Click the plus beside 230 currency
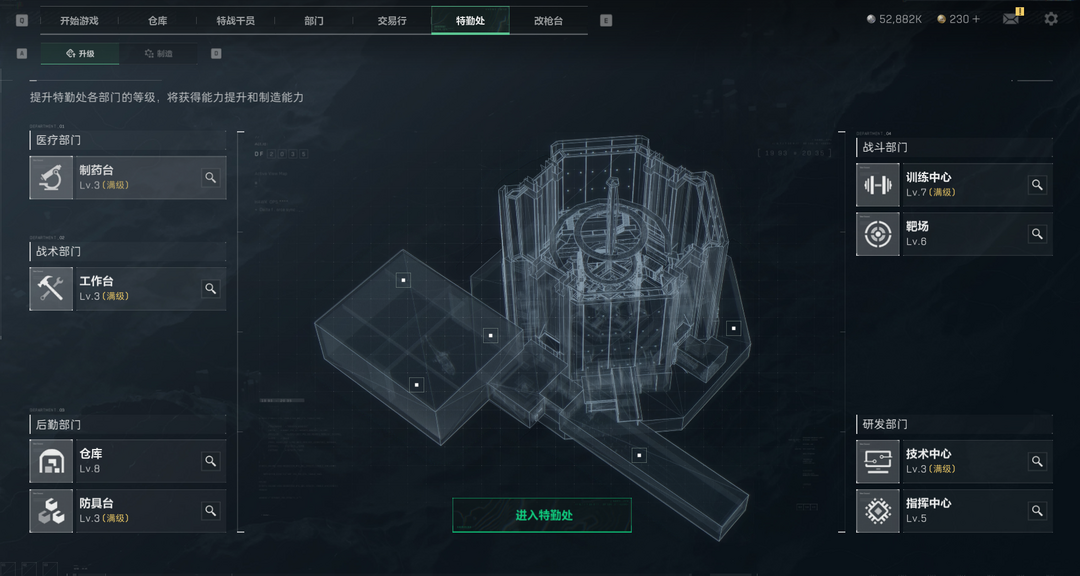The height and width of the screenshot is (576, 1080). tap(975, 19)
